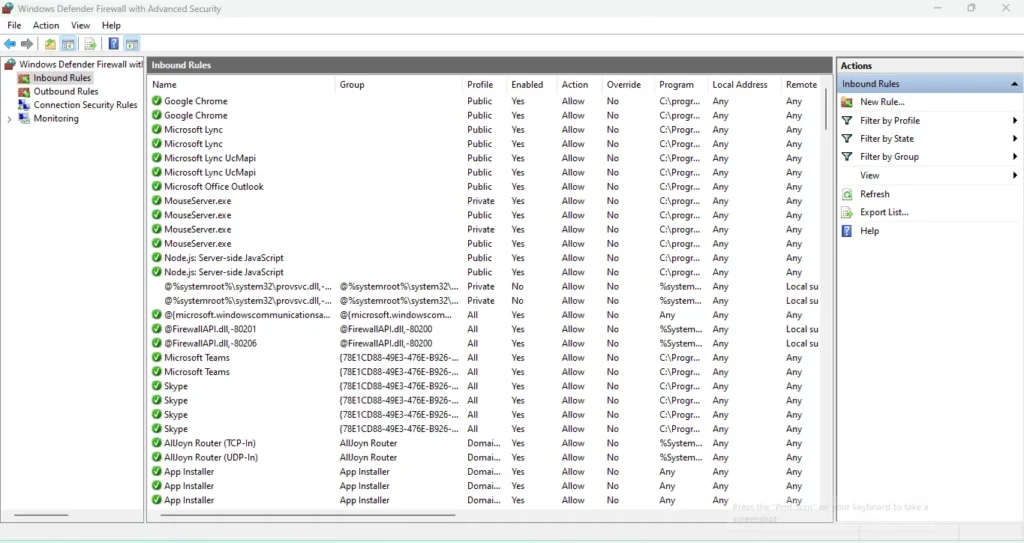Click the blue Help toolbar icon

pyautogui.click(x=114, y=44)
